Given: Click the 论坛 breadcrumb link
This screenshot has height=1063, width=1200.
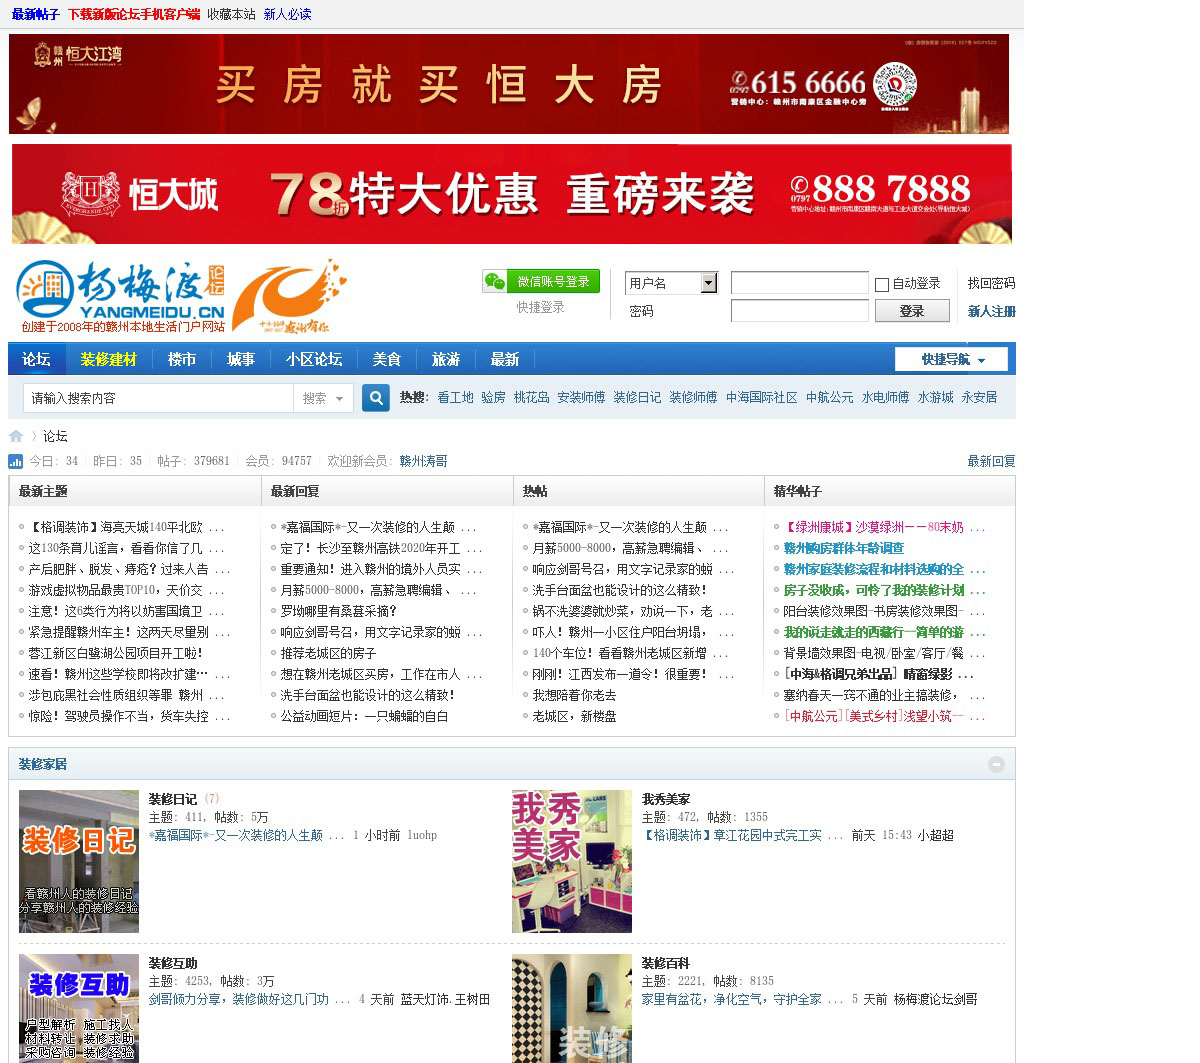Looking at the screenshot, I should click(x=55, y=436).
